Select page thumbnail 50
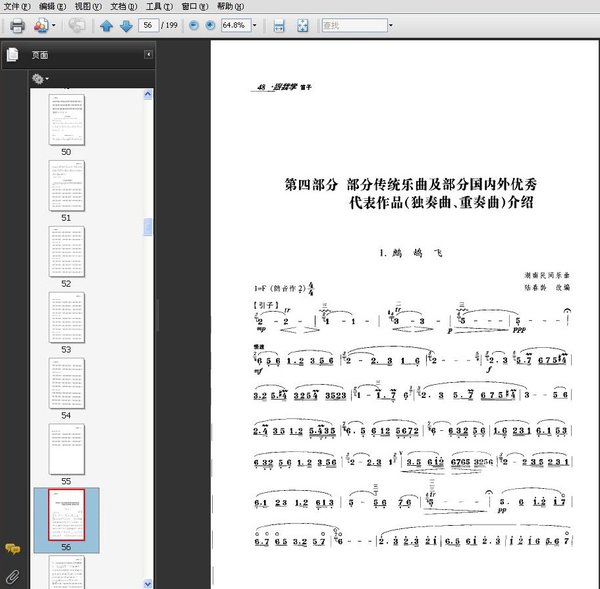This screenshot has height=589, width=600. click(67, 120)
